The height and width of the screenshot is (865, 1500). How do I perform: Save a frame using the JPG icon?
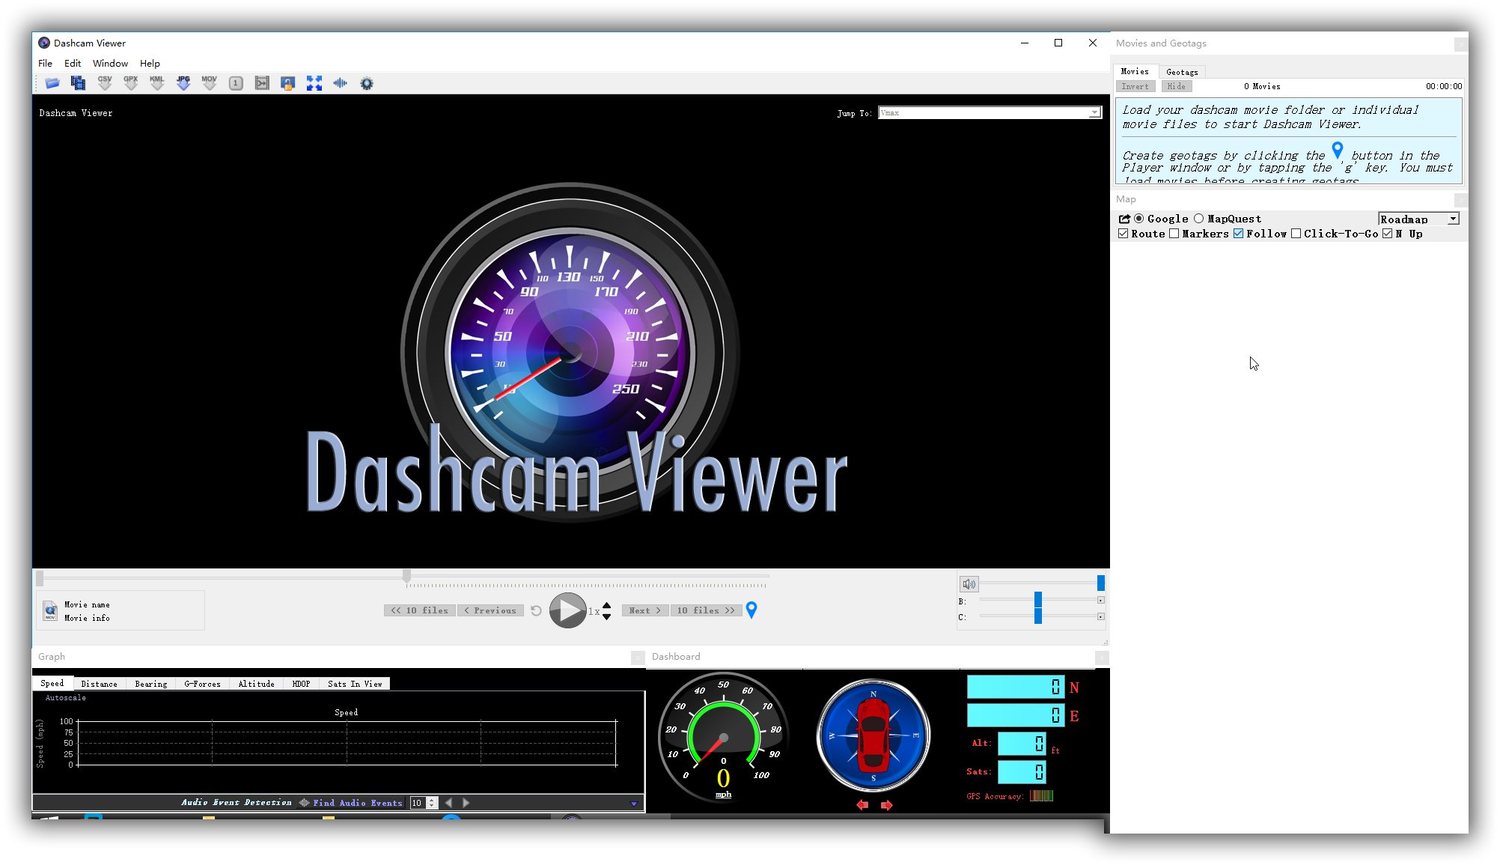pos(183,83)
